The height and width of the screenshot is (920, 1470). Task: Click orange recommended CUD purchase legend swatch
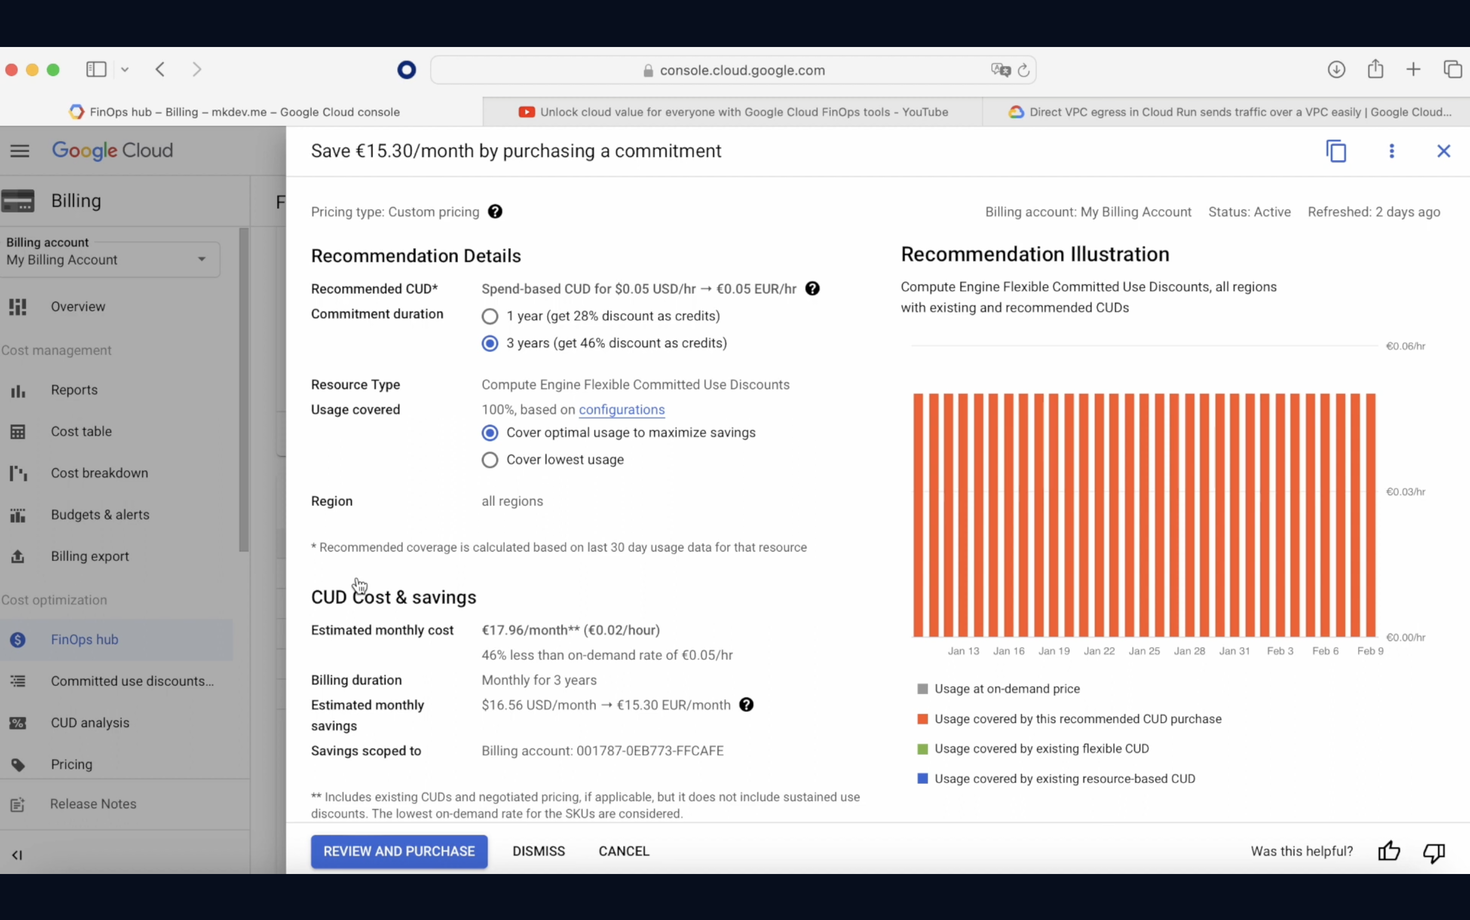tap(922, 719)
